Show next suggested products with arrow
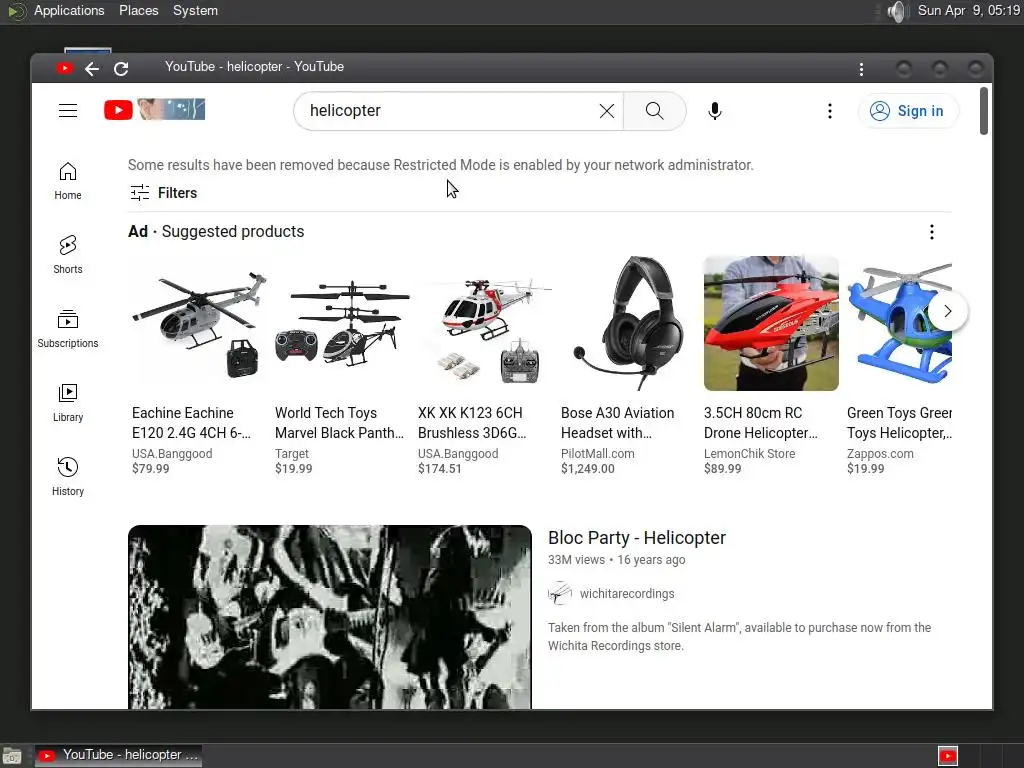Viewport: 1024px width, 768px height. pos(947,312)
